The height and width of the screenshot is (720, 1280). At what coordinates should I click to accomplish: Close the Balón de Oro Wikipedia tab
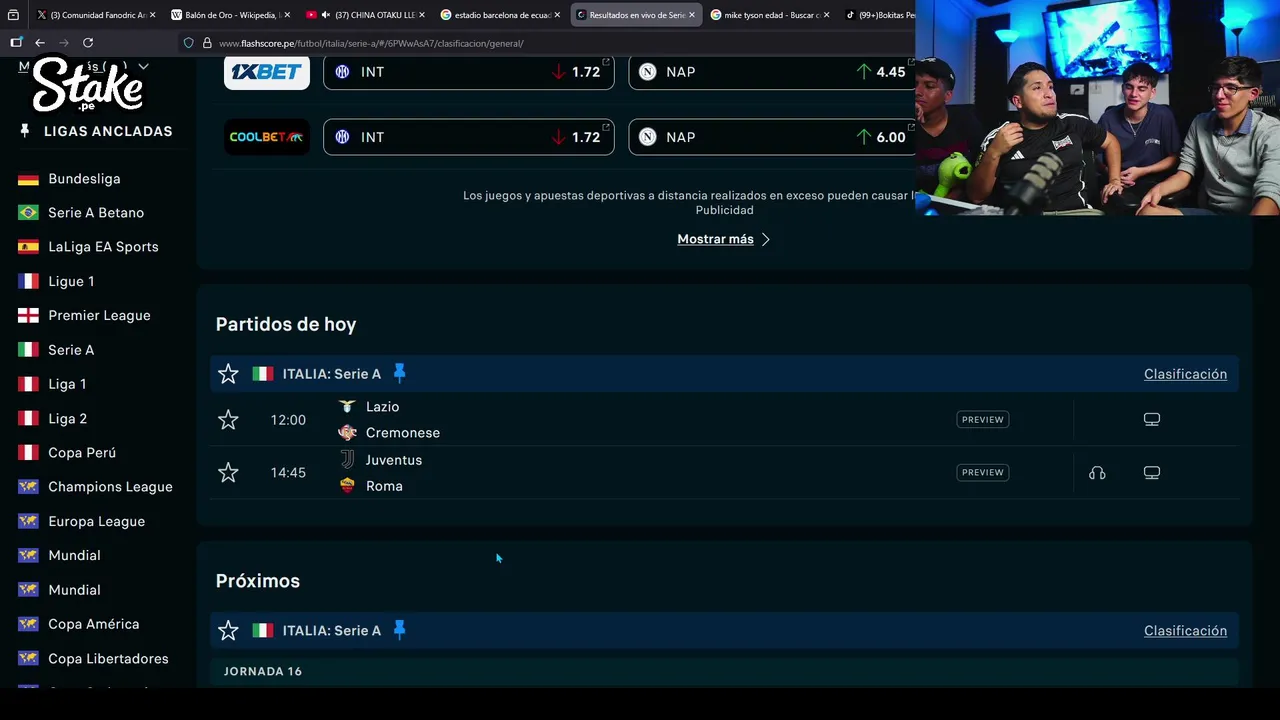[287, 15]
